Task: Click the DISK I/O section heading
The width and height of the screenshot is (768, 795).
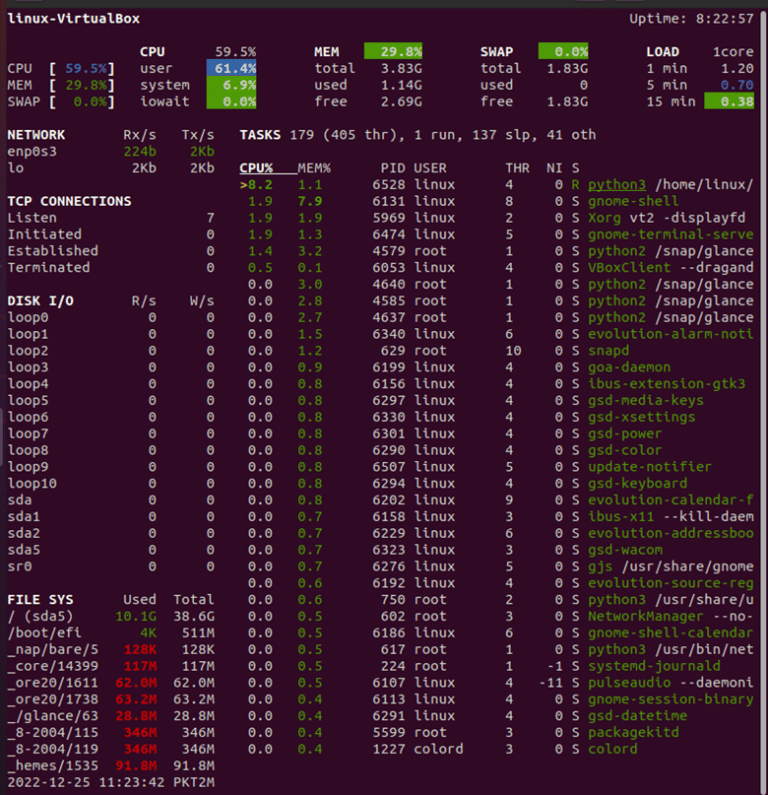Action: [41, 301]
